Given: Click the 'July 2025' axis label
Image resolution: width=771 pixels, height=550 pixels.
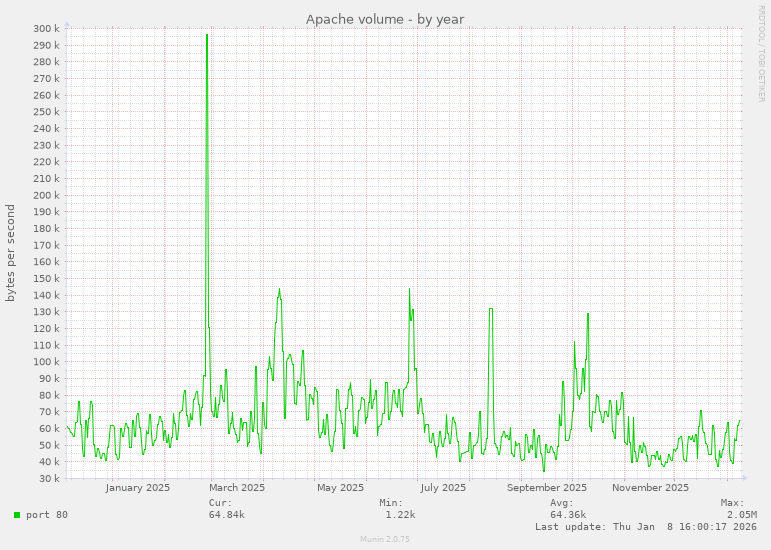Looking at the screenshot, I should (443, 488).
